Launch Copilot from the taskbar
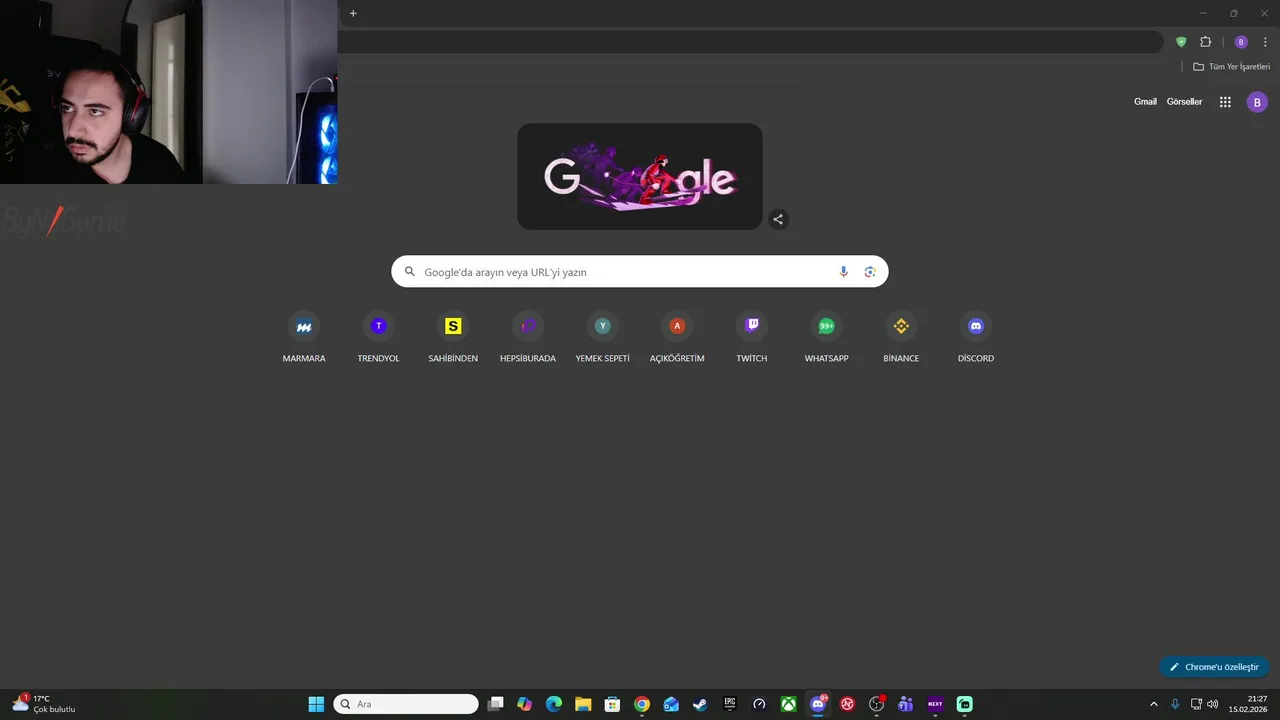The image size is (1280, 720). click(525, 704)
